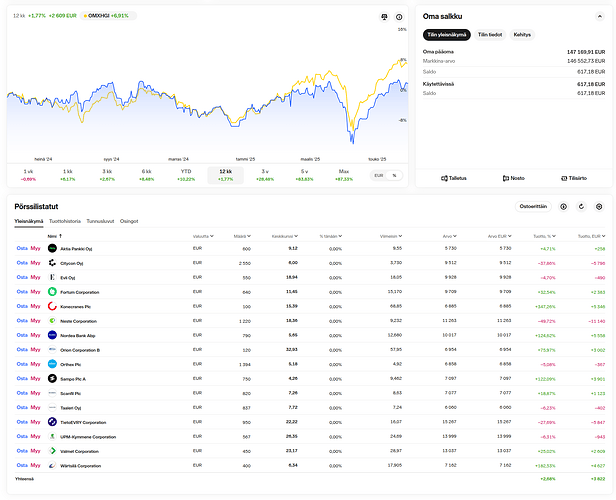Image resolution: width=616 pixels, height=500 pixels.
Task: Click Osta for Kone Oyj
Action: [22, 278]
